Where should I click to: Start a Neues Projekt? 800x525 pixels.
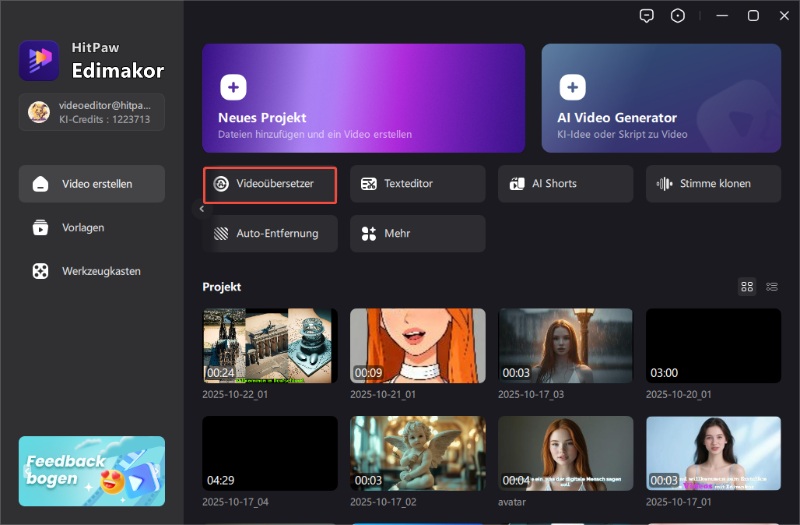tap(363, 98)
